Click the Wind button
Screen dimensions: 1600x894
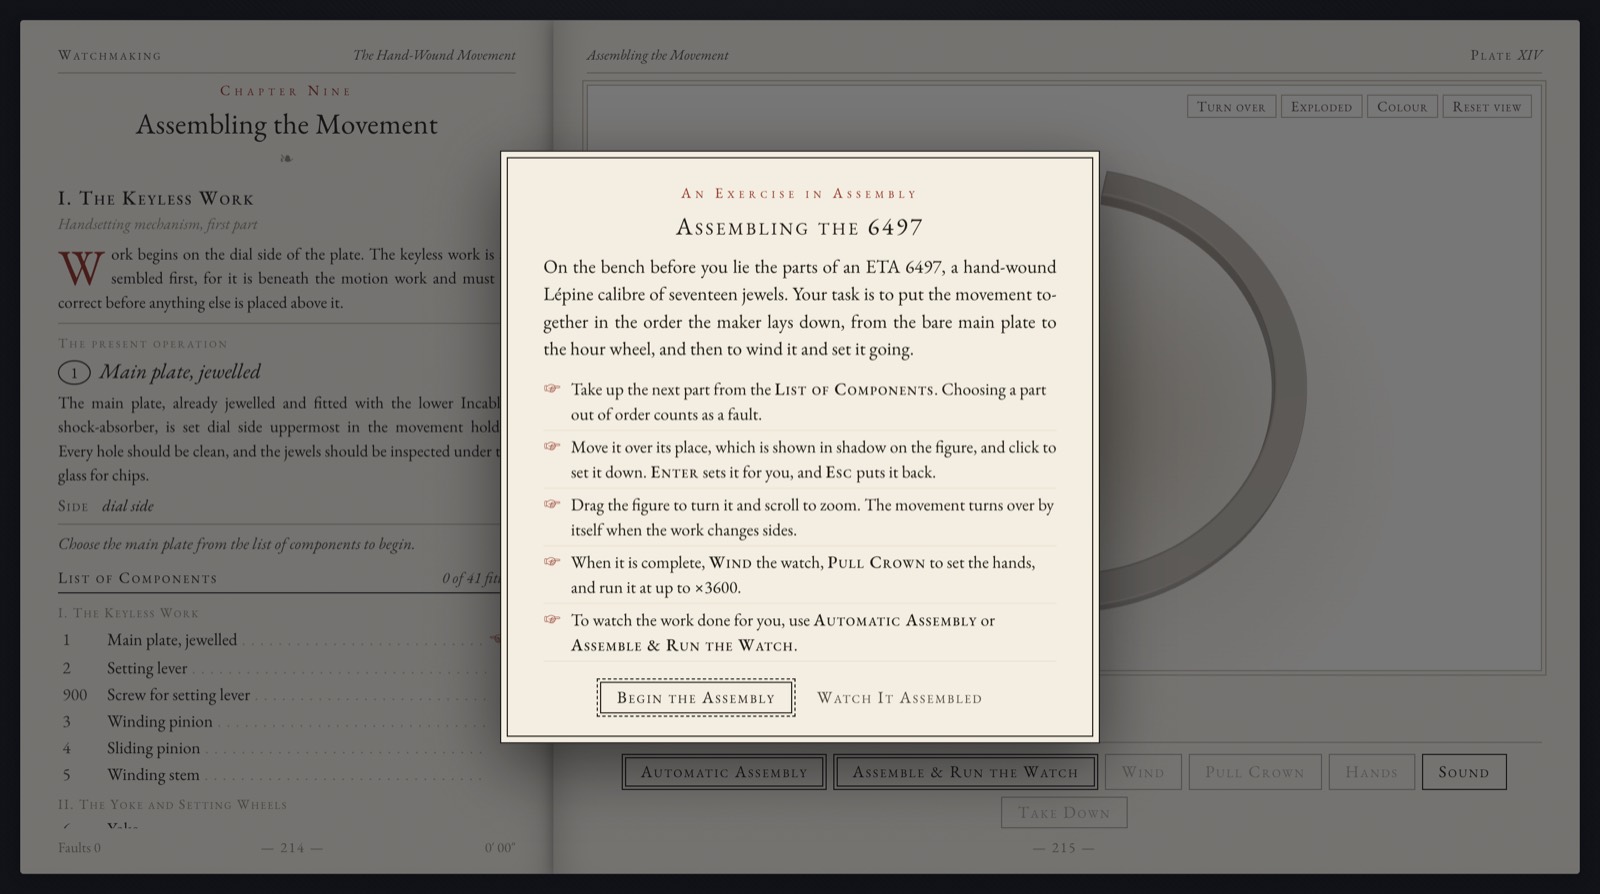tap(1143, 772)
